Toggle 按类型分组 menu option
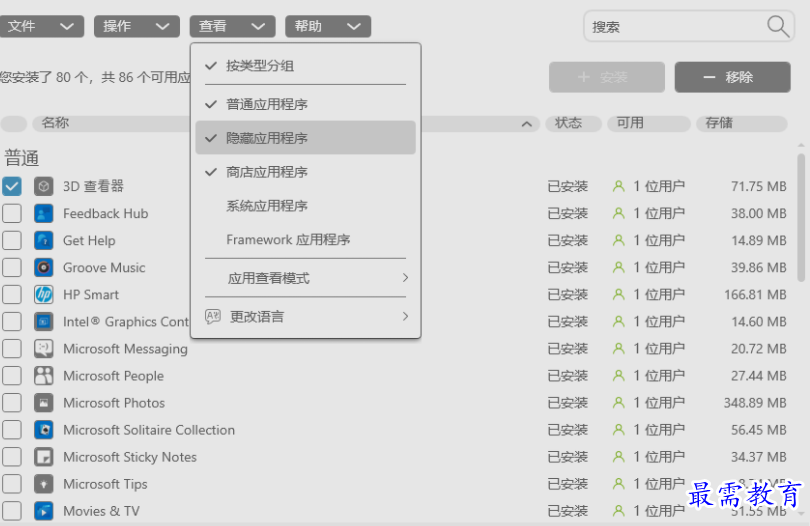This screenshot has height=526, width=810. pyautogui.click(x=305, y=66)
